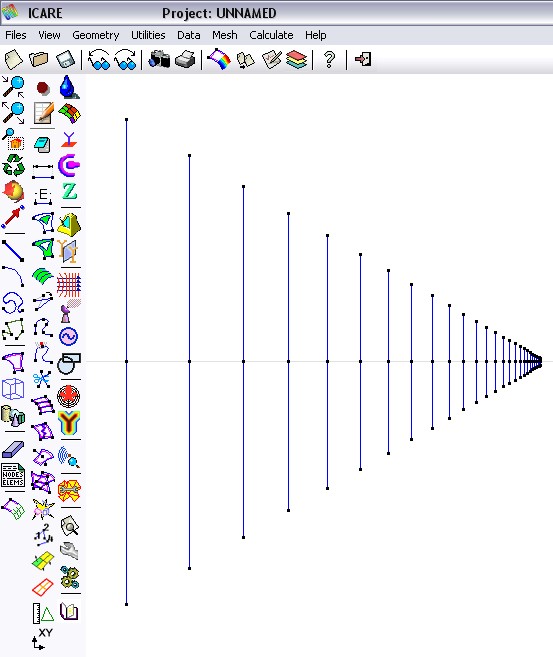Click the green recycle arrows icon

point(13,165)
